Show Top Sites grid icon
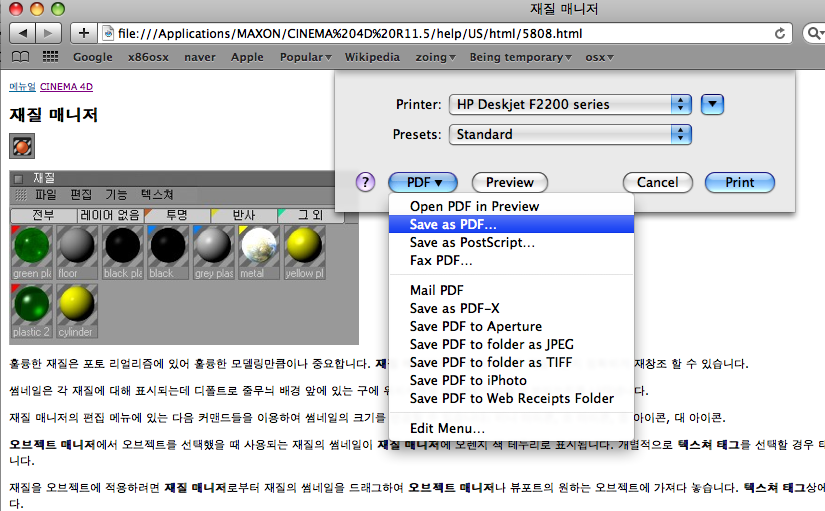Viewport: 825px width, 511px height. pos(51,56)
